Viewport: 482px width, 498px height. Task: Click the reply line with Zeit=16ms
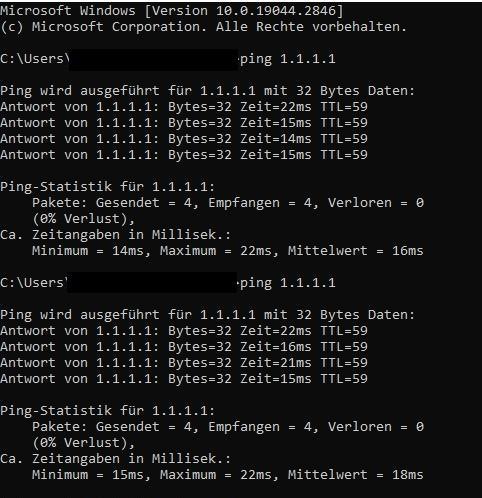point(184,347)
